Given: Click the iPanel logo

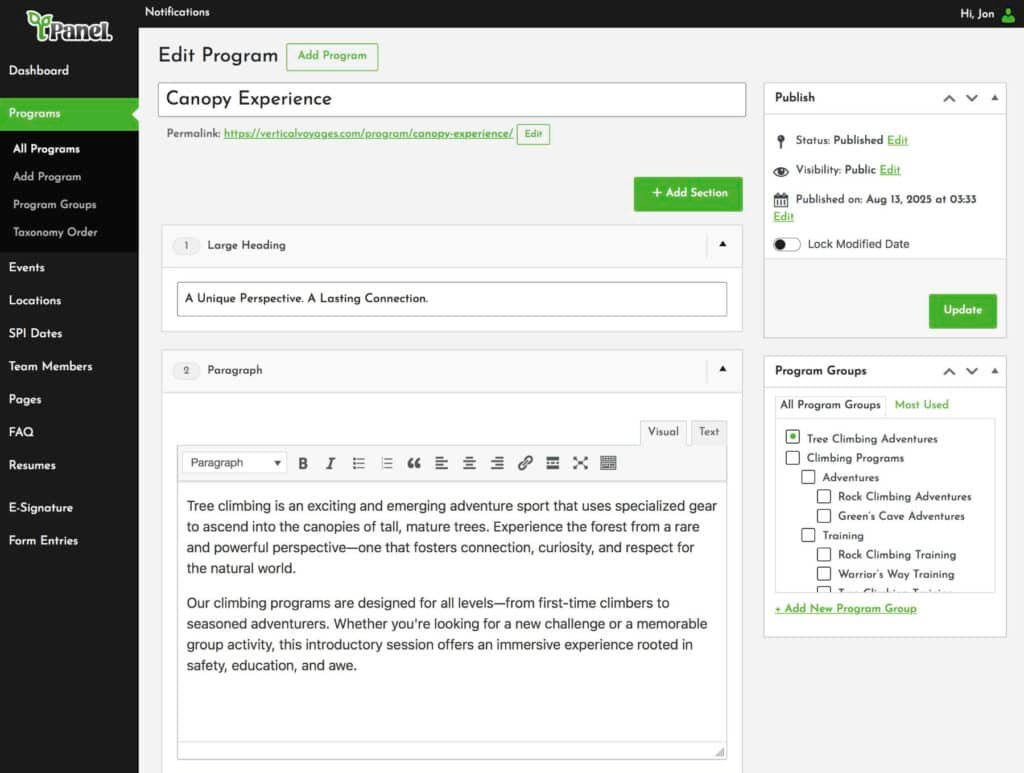Looking at the screenshot, I should click(69, 27).
